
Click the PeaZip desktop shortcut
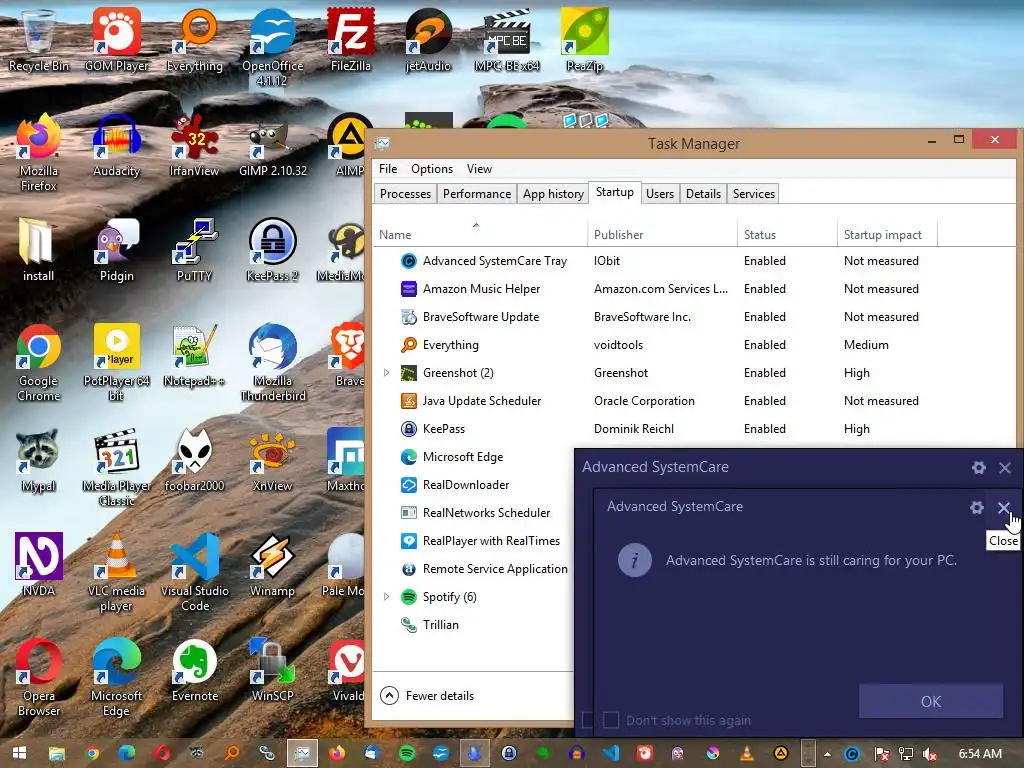pos(584,39)
